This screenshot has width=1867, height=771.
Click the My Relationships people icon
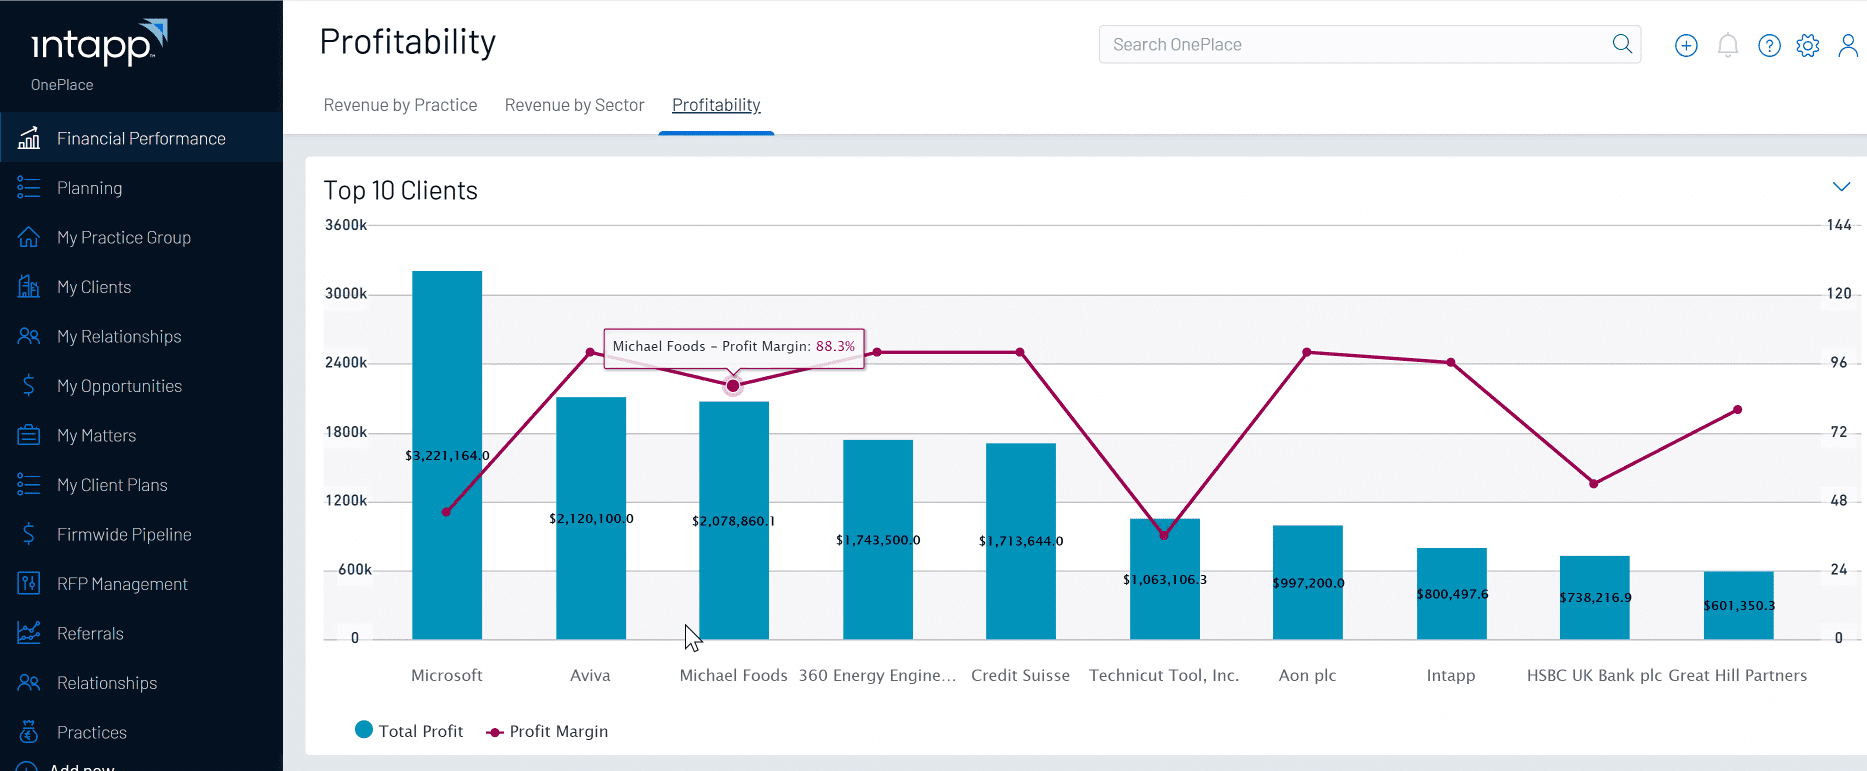tap(29, 336)
